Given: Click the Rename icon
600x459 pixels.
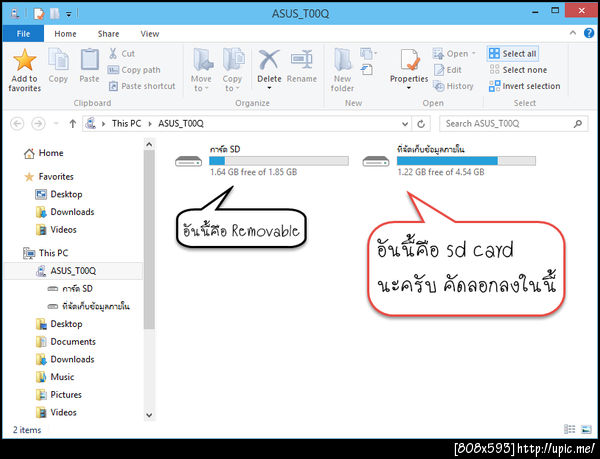Looking at the screenshot, I should tap(302, 60).
